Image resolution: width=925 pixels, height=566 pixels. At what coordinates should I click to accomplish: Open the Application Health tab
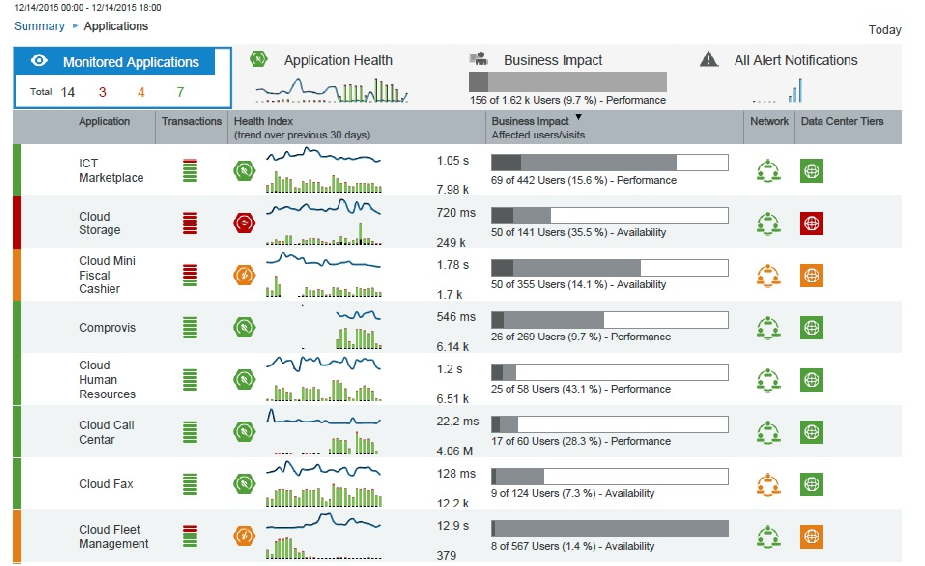click(338, 60)
